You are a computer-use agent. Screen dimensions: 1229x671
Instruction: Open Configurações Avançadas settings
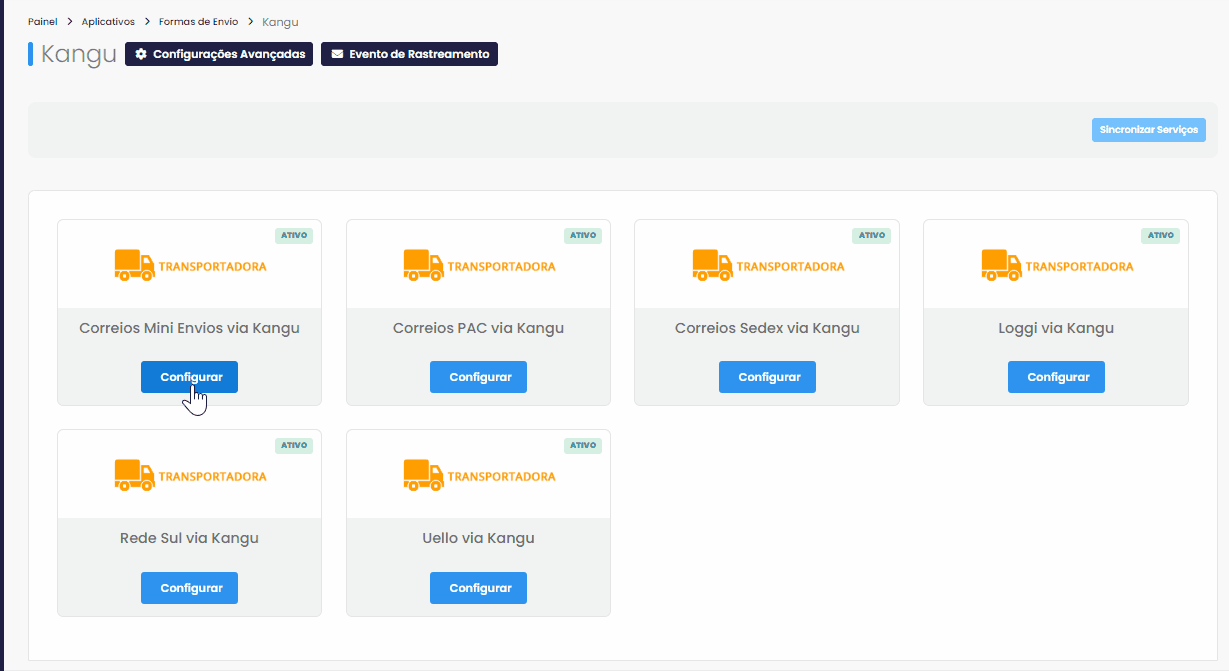pyautogui.click(x=219, y=54)
